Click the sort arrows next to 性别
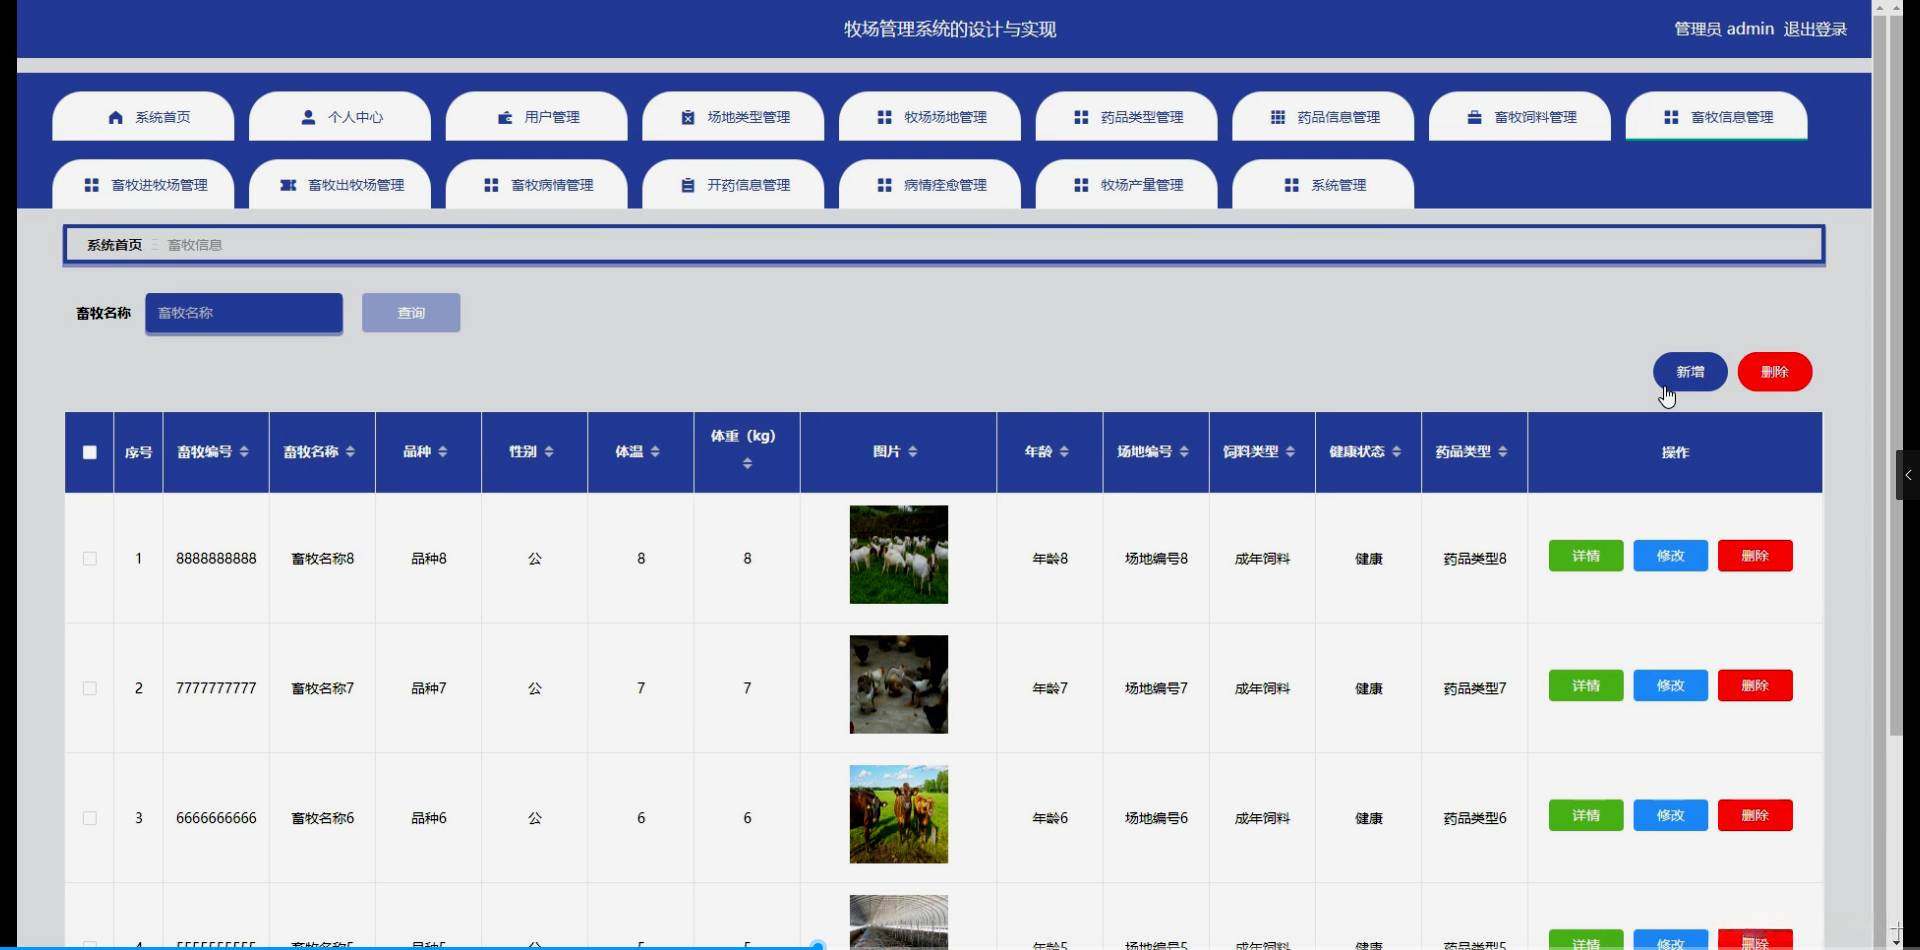 point(549,452)
